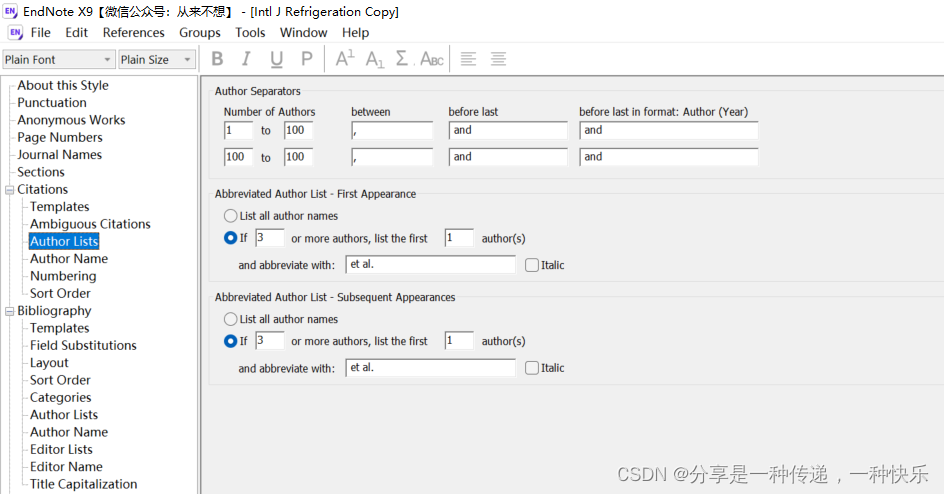Open Sort Order under Citations
This screenshot has width=944, height=494.
coord(60,294)
